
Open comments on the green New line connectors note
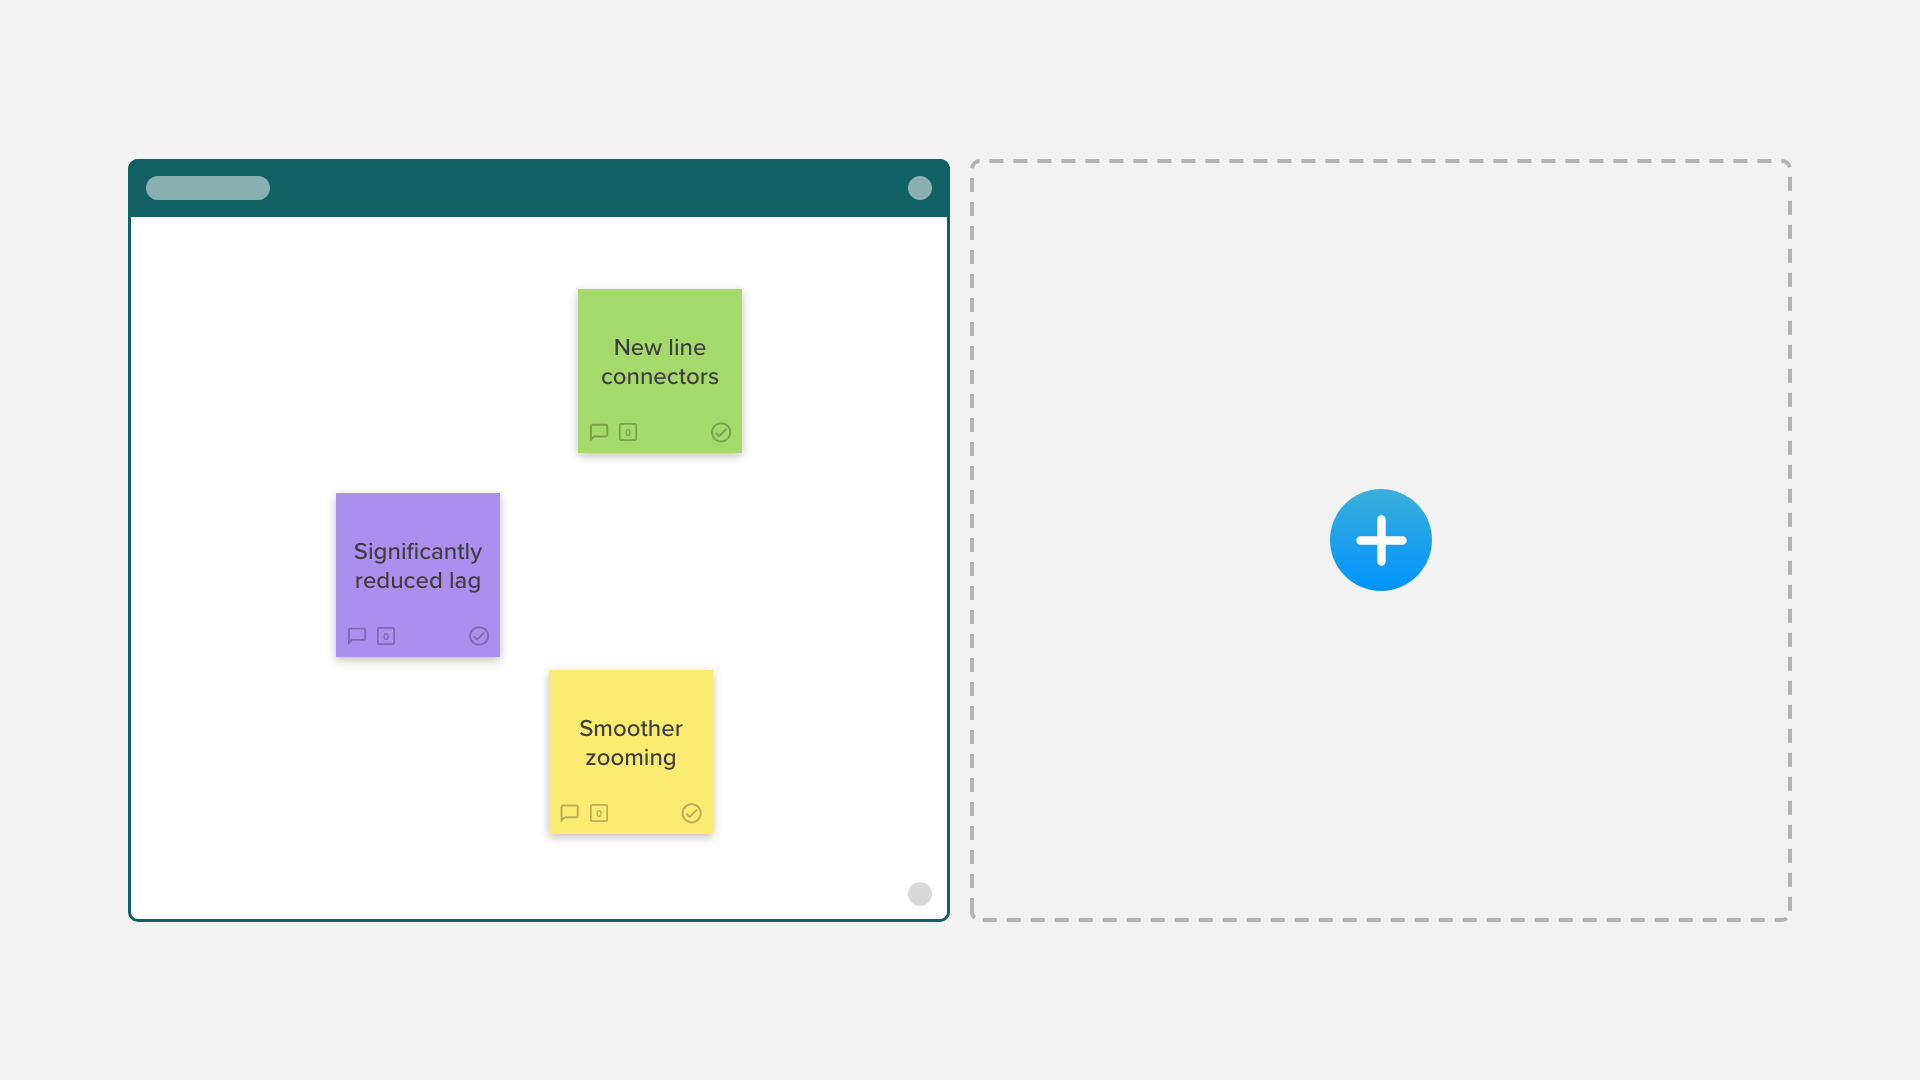(x=599, y=432)
